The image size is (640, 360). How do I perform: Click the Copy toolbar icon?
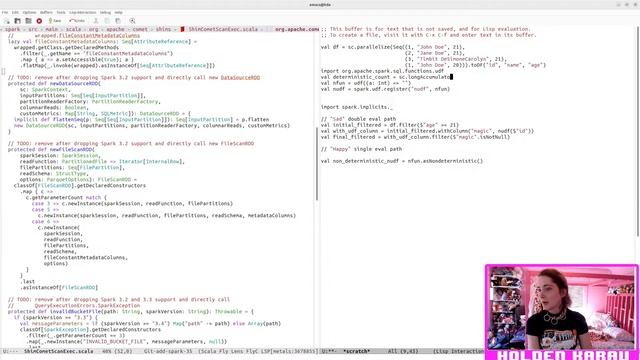point(107,21)
